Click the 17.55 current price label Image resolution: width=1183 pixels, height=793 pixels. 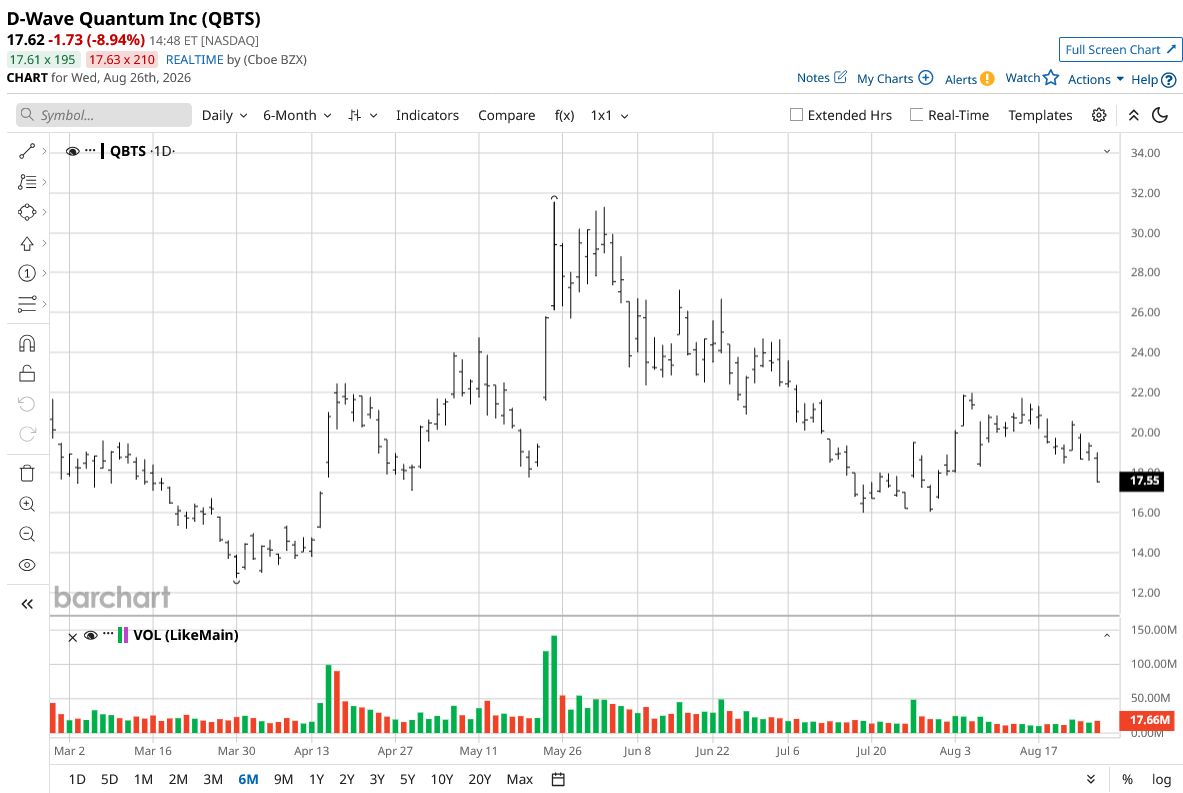click(1142, 481)
